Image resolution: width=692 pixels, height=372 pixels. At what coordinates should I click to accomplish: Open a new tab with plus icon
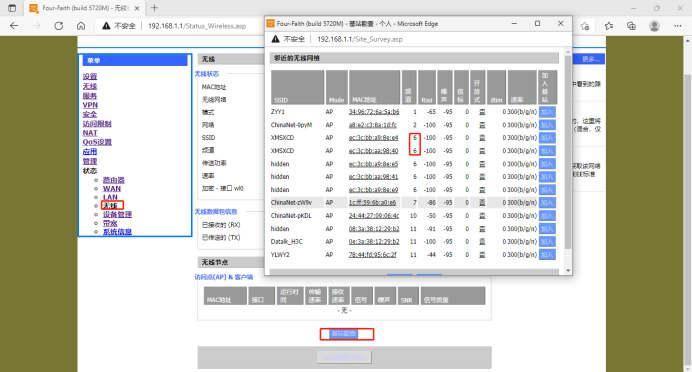154,8
